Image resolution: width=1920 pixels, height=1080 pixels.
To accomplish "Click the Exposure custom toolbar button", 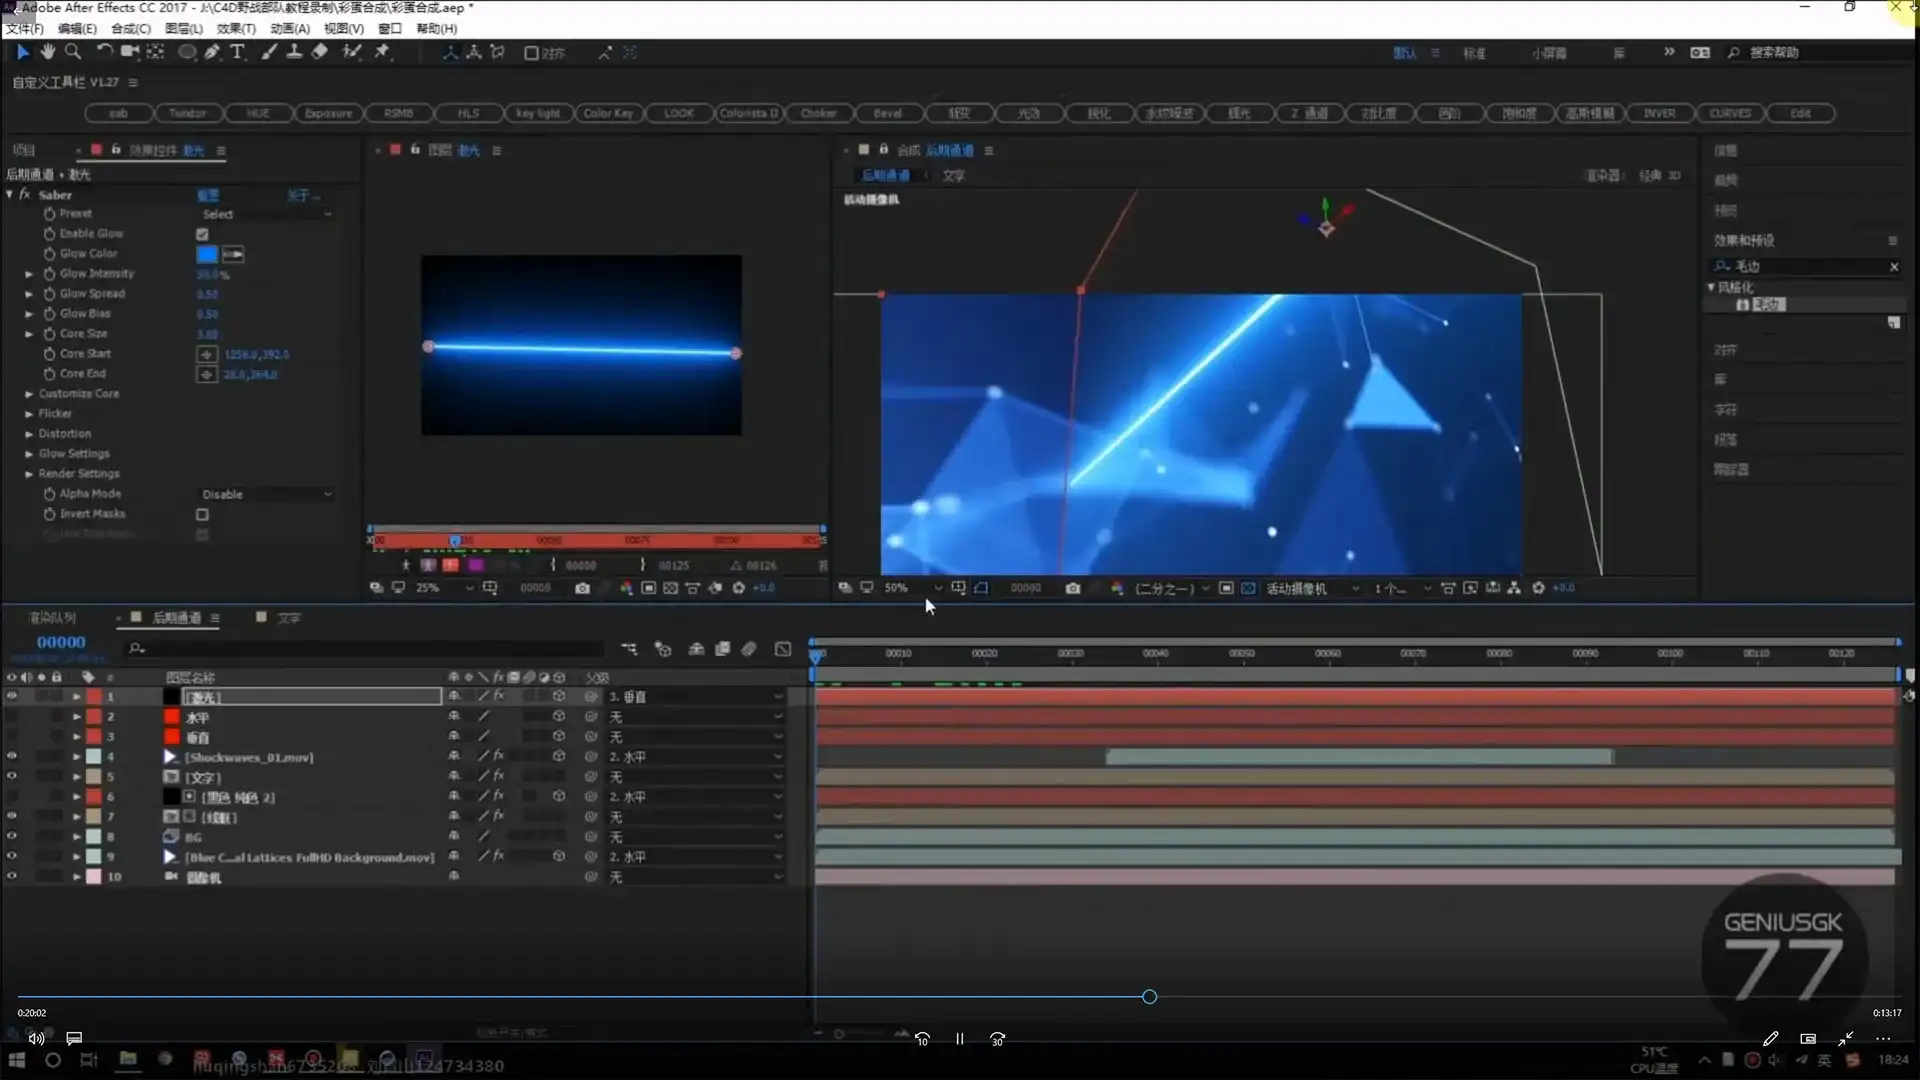I will 328,113.
